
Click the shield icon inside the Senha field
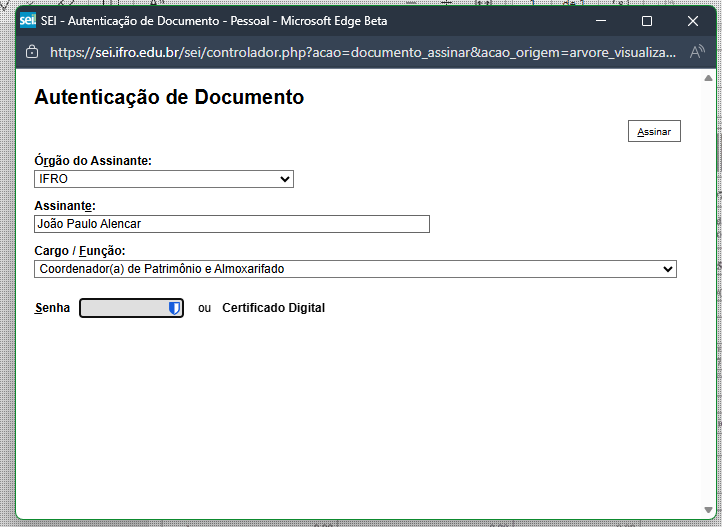[x=174, y=309]
